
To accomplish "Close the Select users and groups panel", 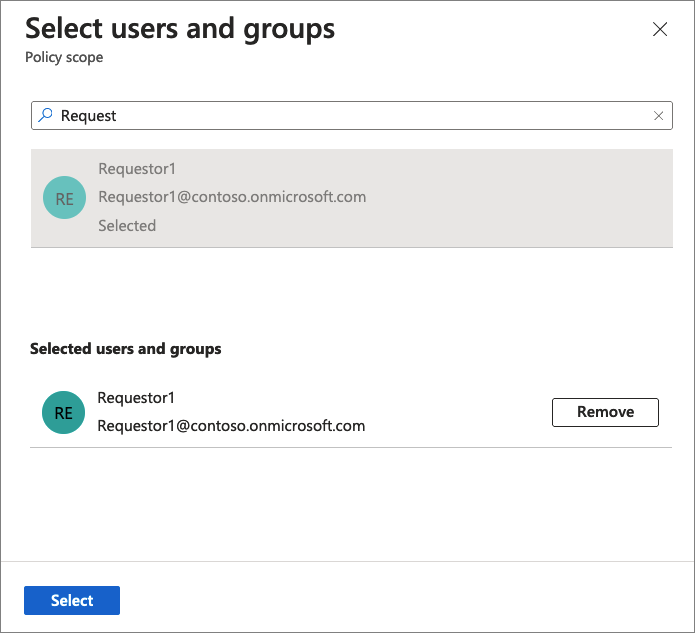I will [660, 29].
